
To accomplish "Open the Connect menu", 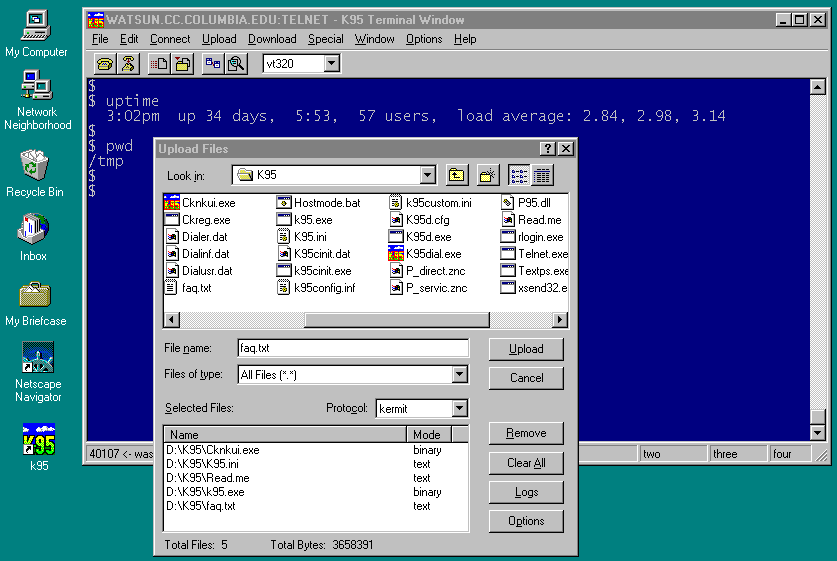I will click(170, 39).
